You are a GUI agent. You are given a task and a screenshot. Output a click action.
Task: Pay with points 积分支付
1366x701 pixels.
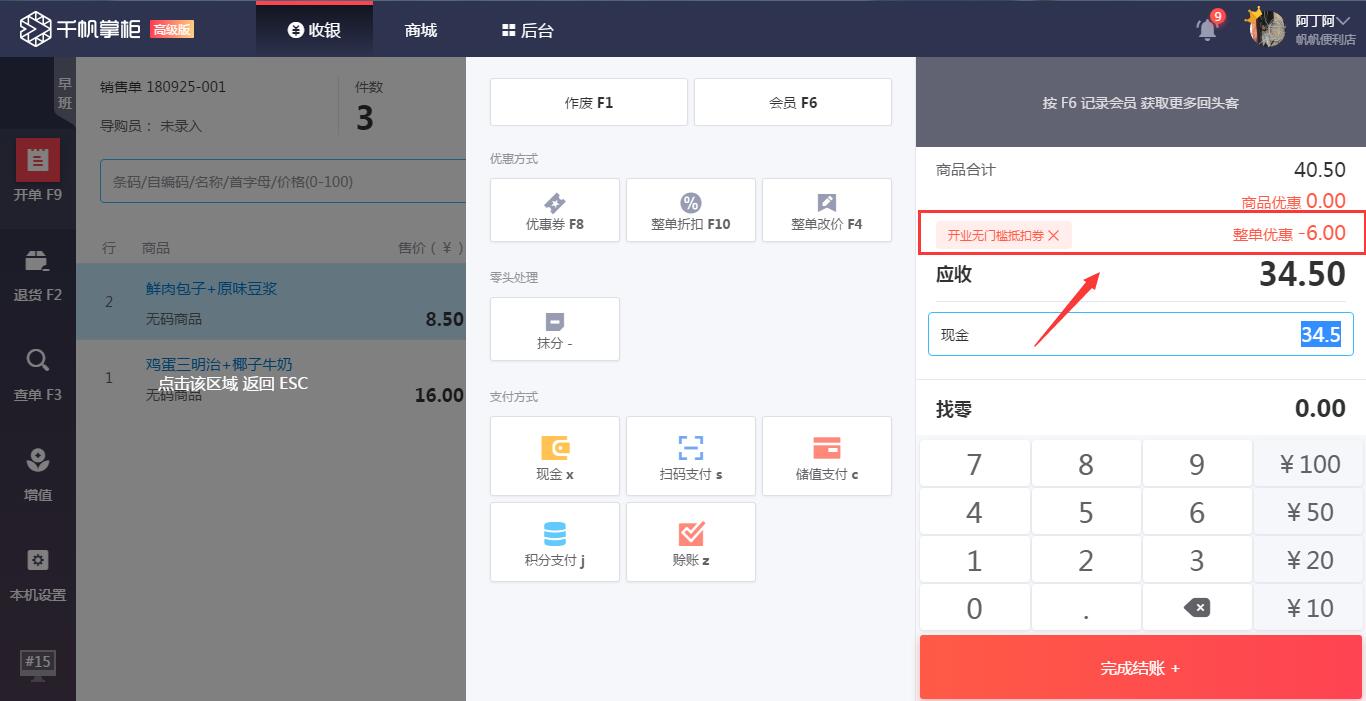click(554, 542)
